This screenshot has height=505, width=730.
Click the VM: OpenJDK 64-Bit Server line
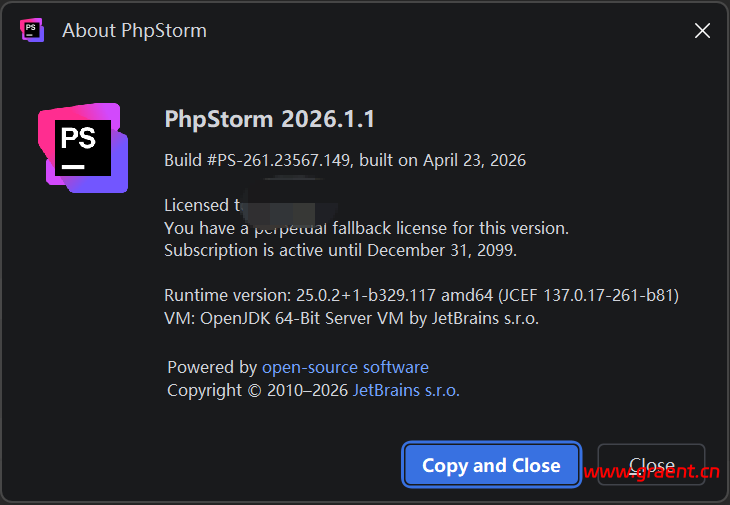click(x=351, y=318)
